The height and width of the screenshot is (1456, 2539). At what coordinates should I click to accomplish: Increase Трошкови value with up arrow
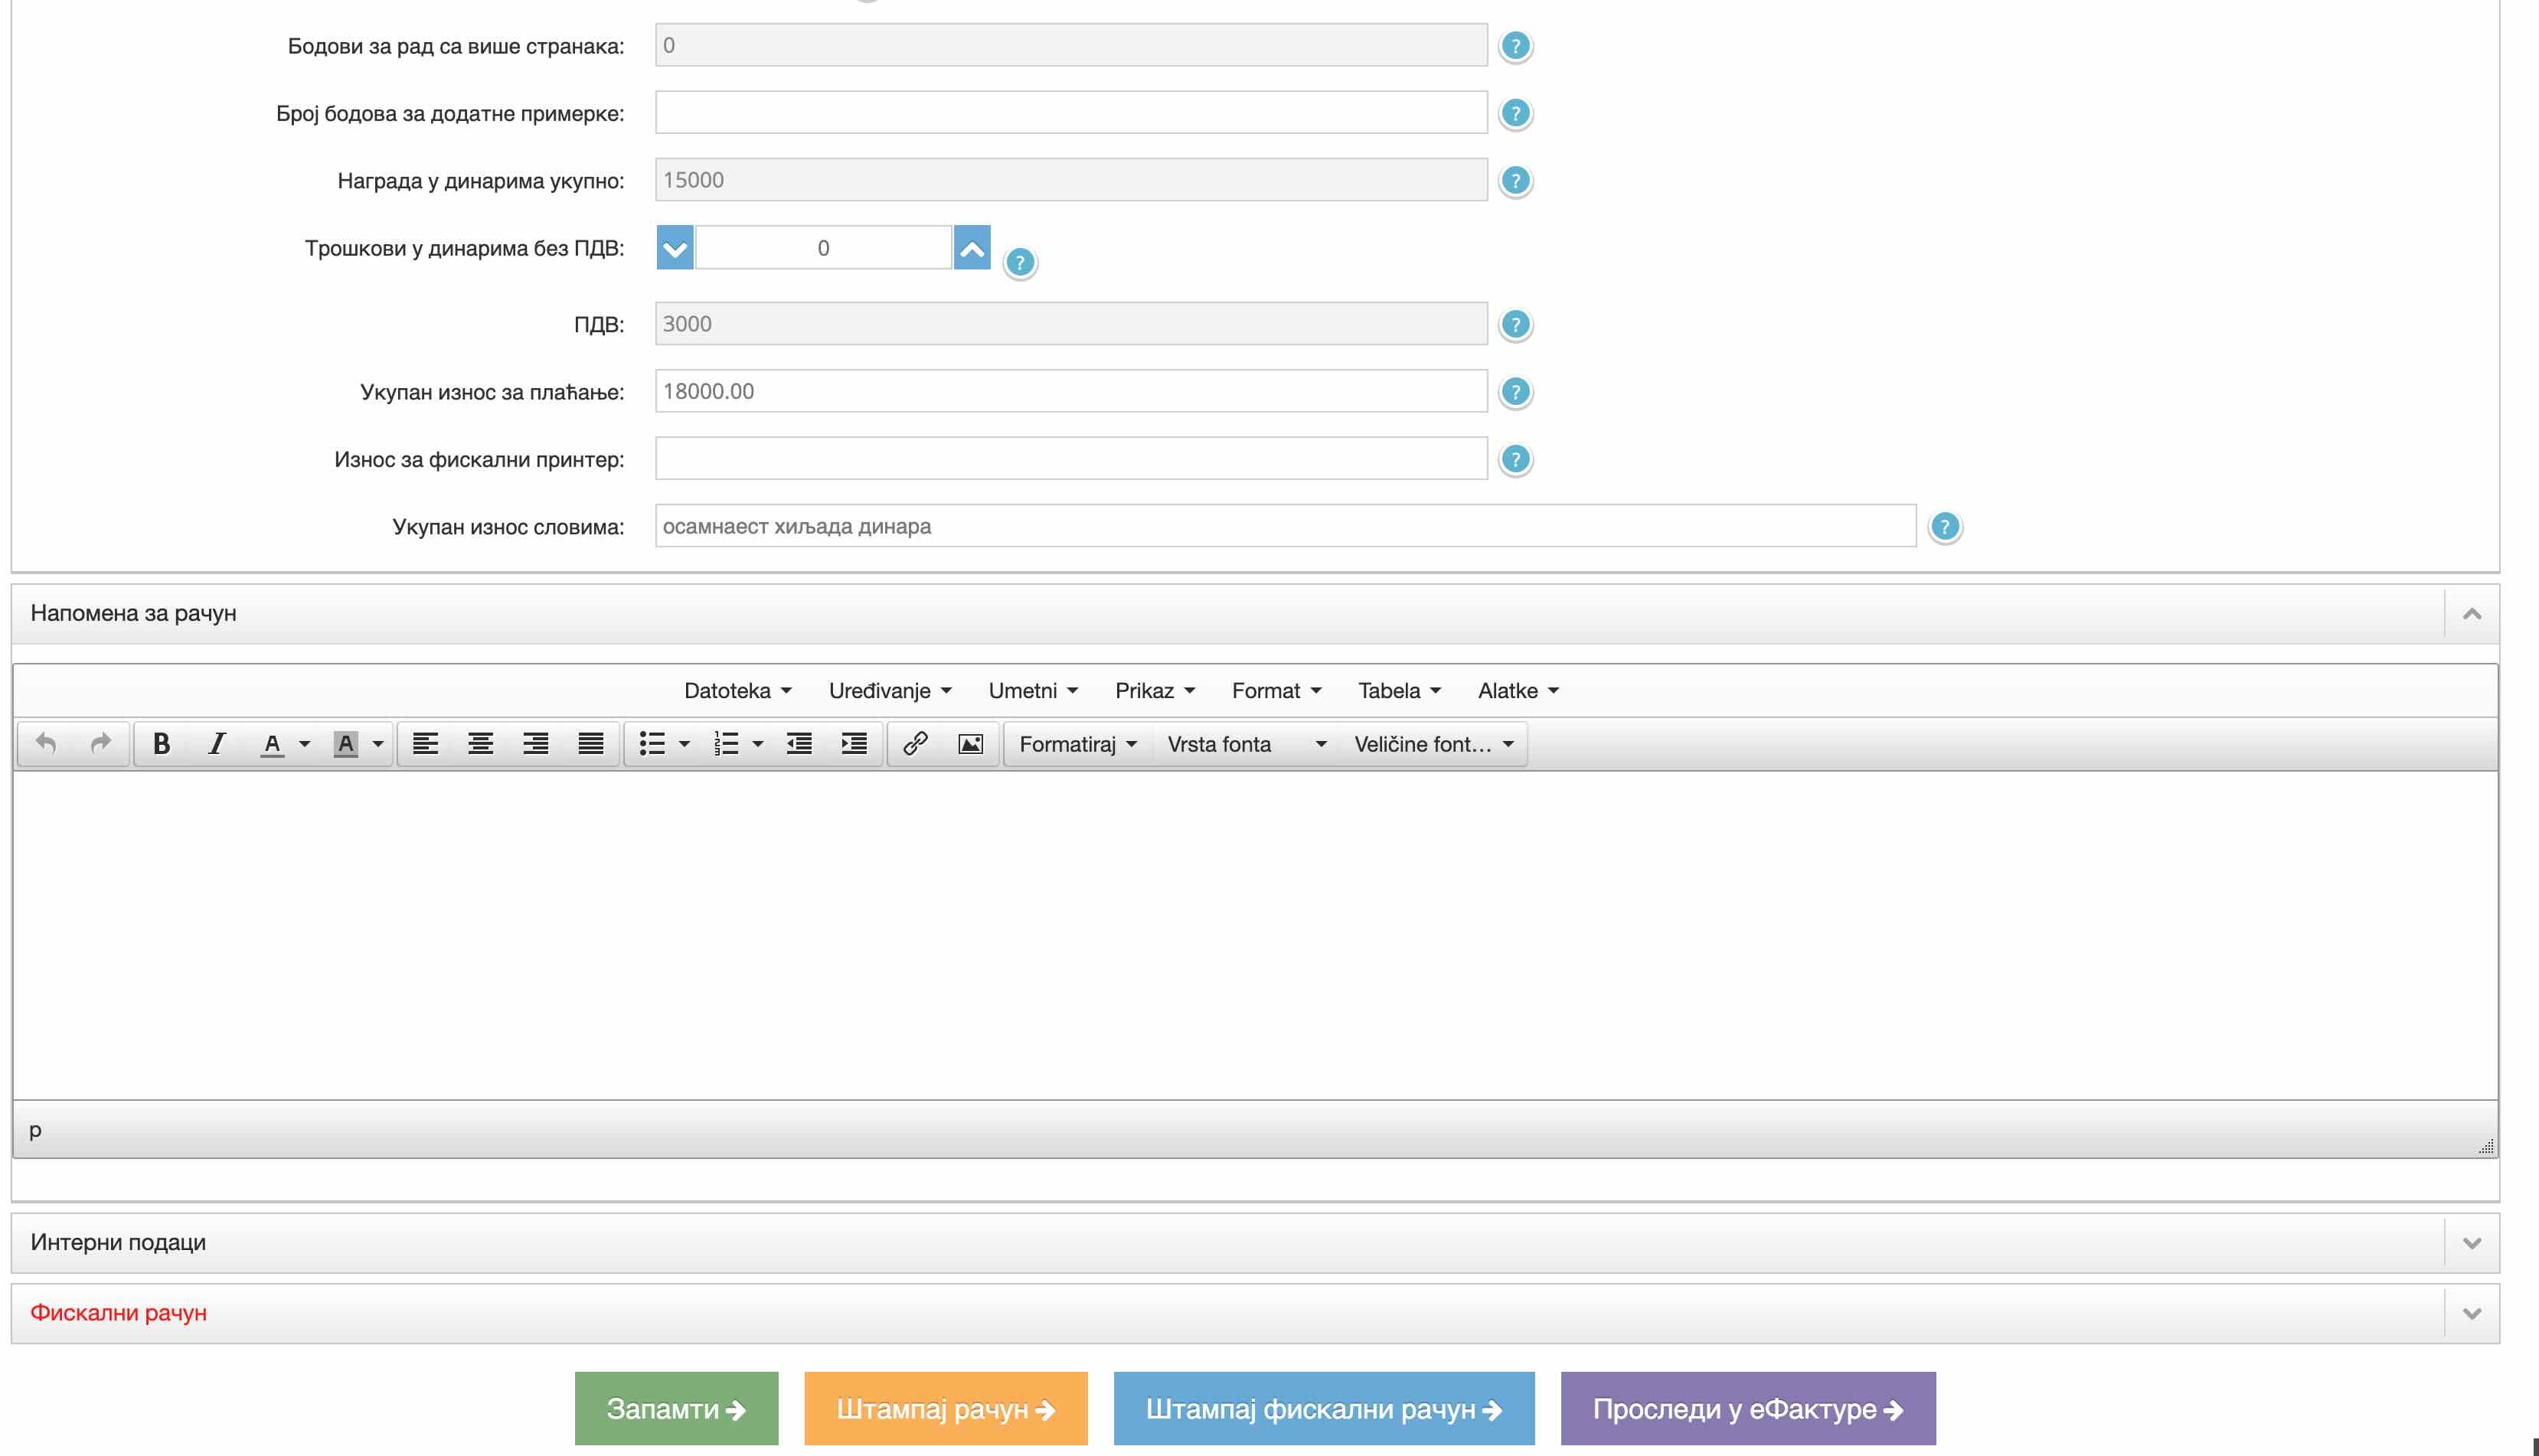pyautogui.click(x=972, y=248)
